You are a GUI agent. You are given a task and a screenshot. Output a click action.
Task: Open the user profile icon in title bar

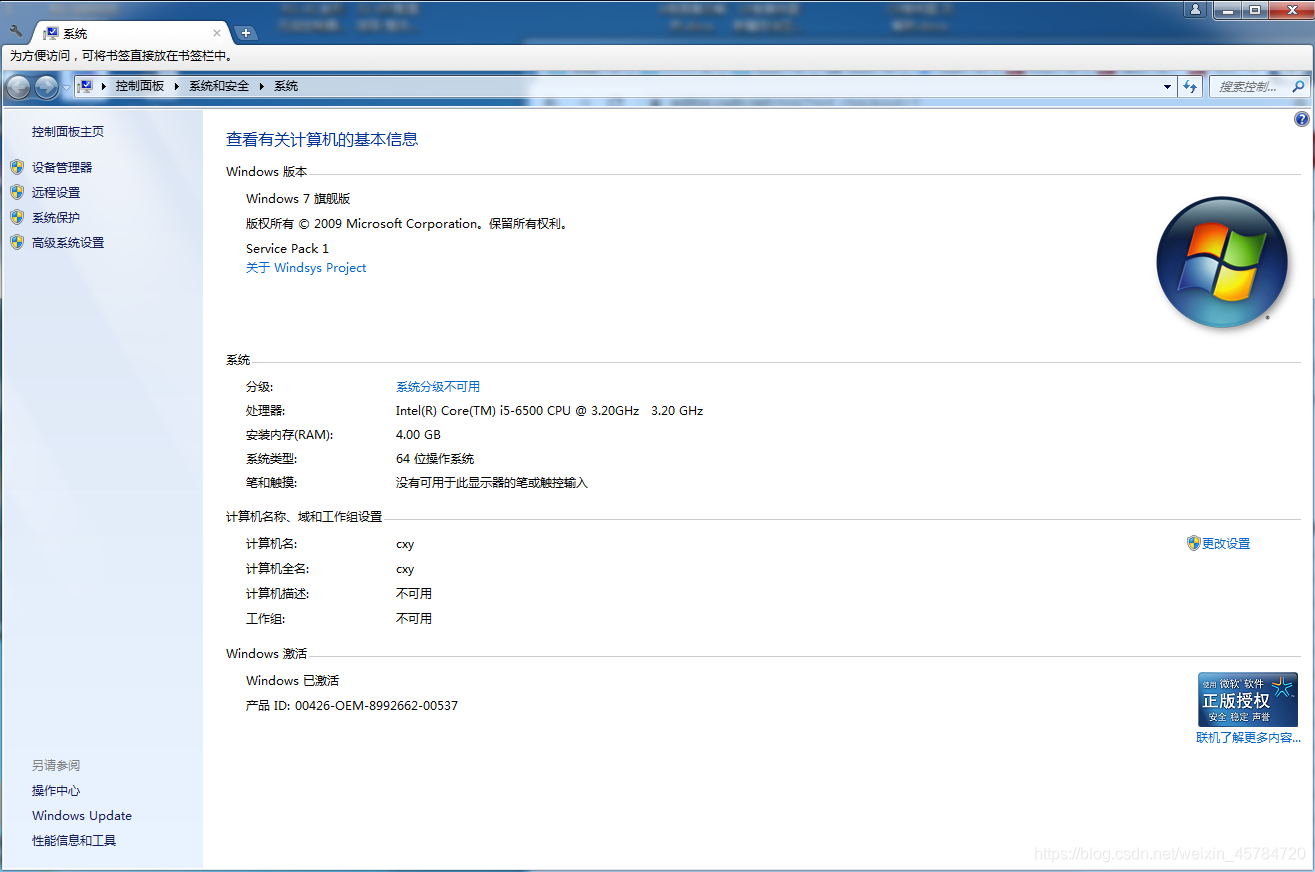click(x=1195, y=9)
